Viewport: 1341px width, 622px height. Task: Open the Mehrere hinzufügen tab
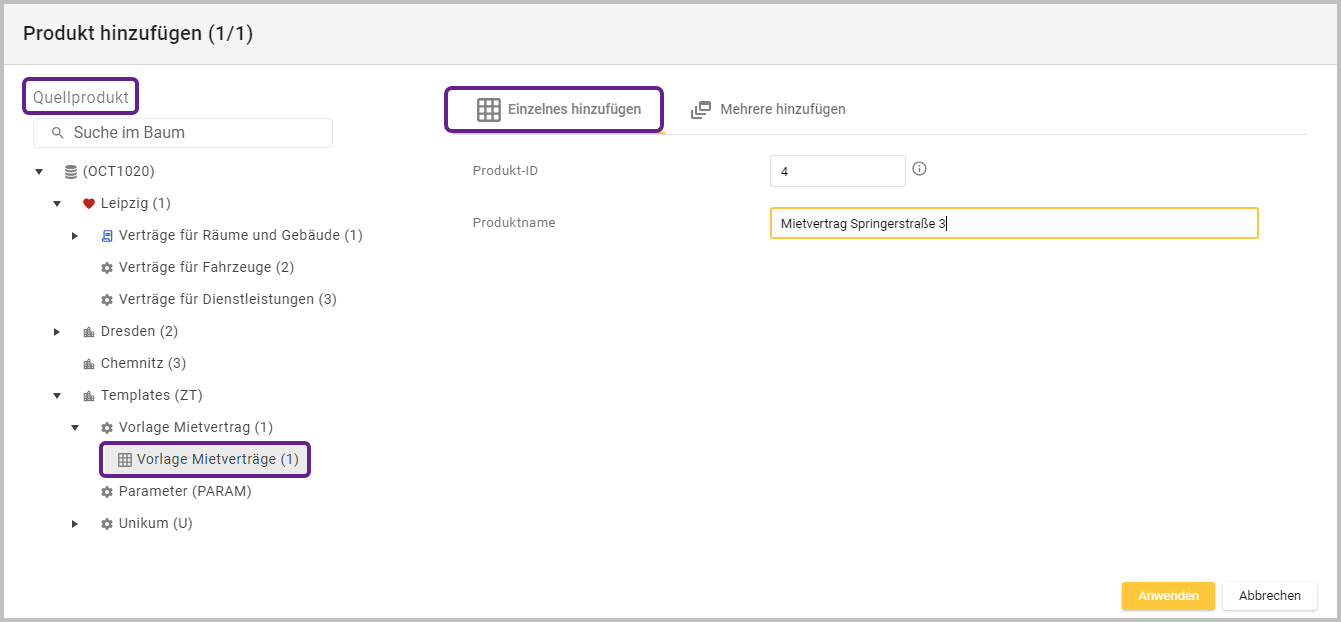pos(768,109)
